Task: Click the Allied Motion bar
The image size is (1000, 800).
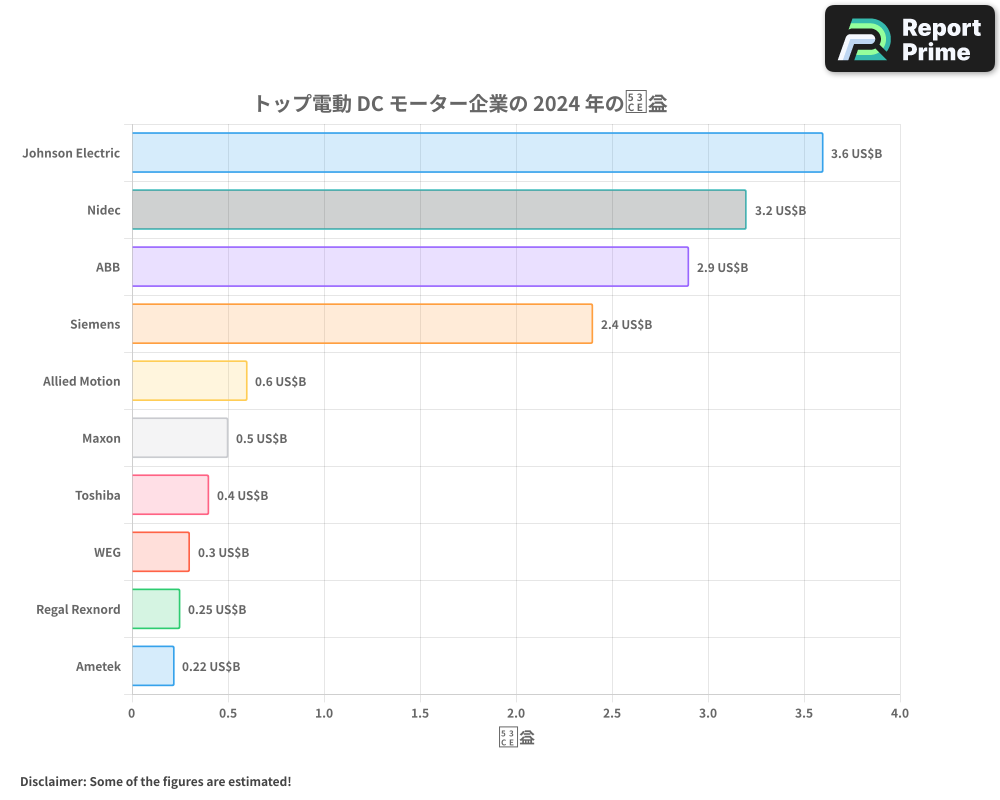Action: click(188, 381)
